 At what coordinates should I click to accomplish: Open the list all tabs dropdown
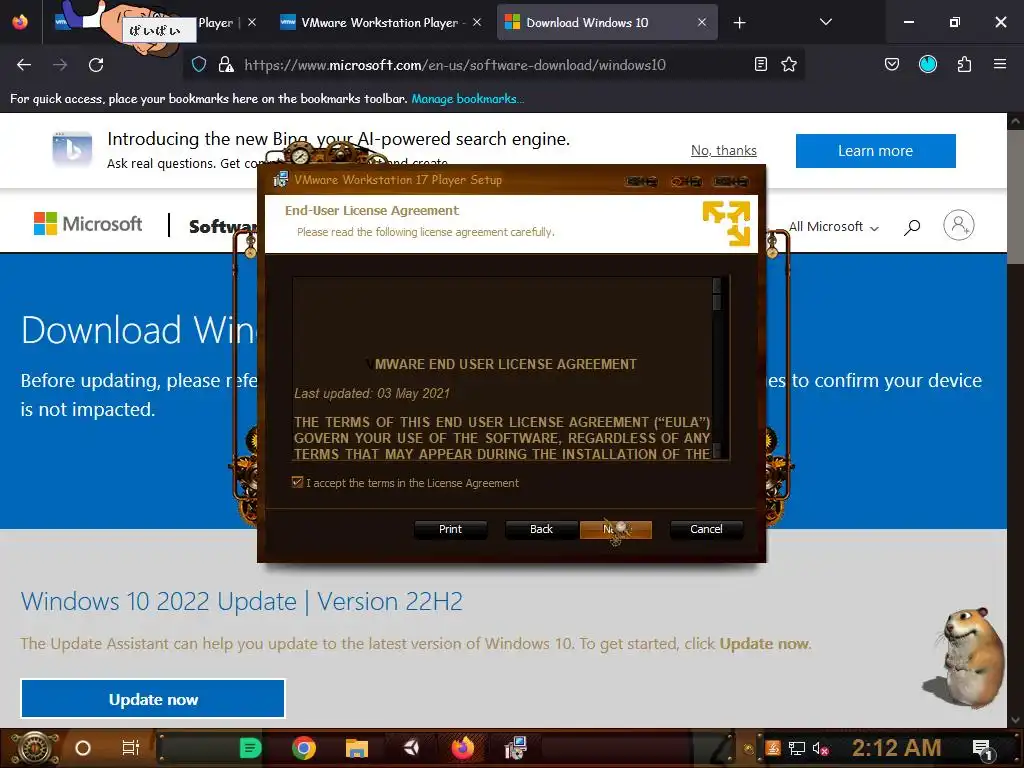pos(825,22)
